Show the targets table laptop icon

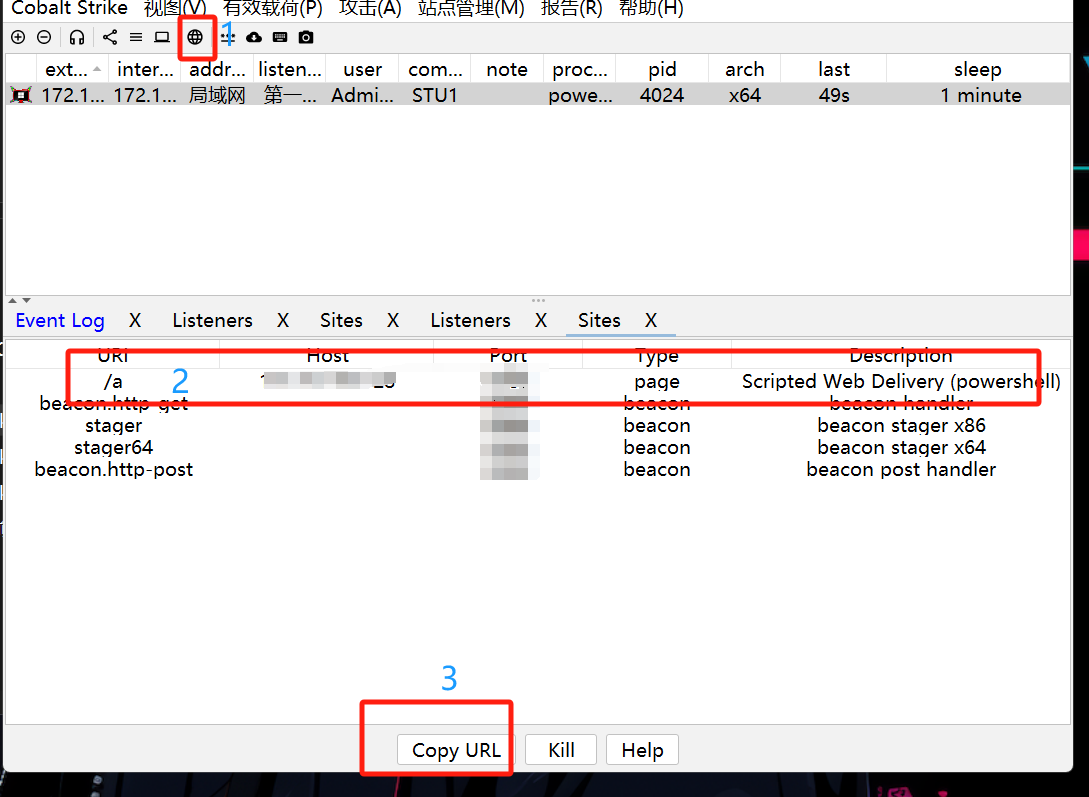(x=162, y=37)
